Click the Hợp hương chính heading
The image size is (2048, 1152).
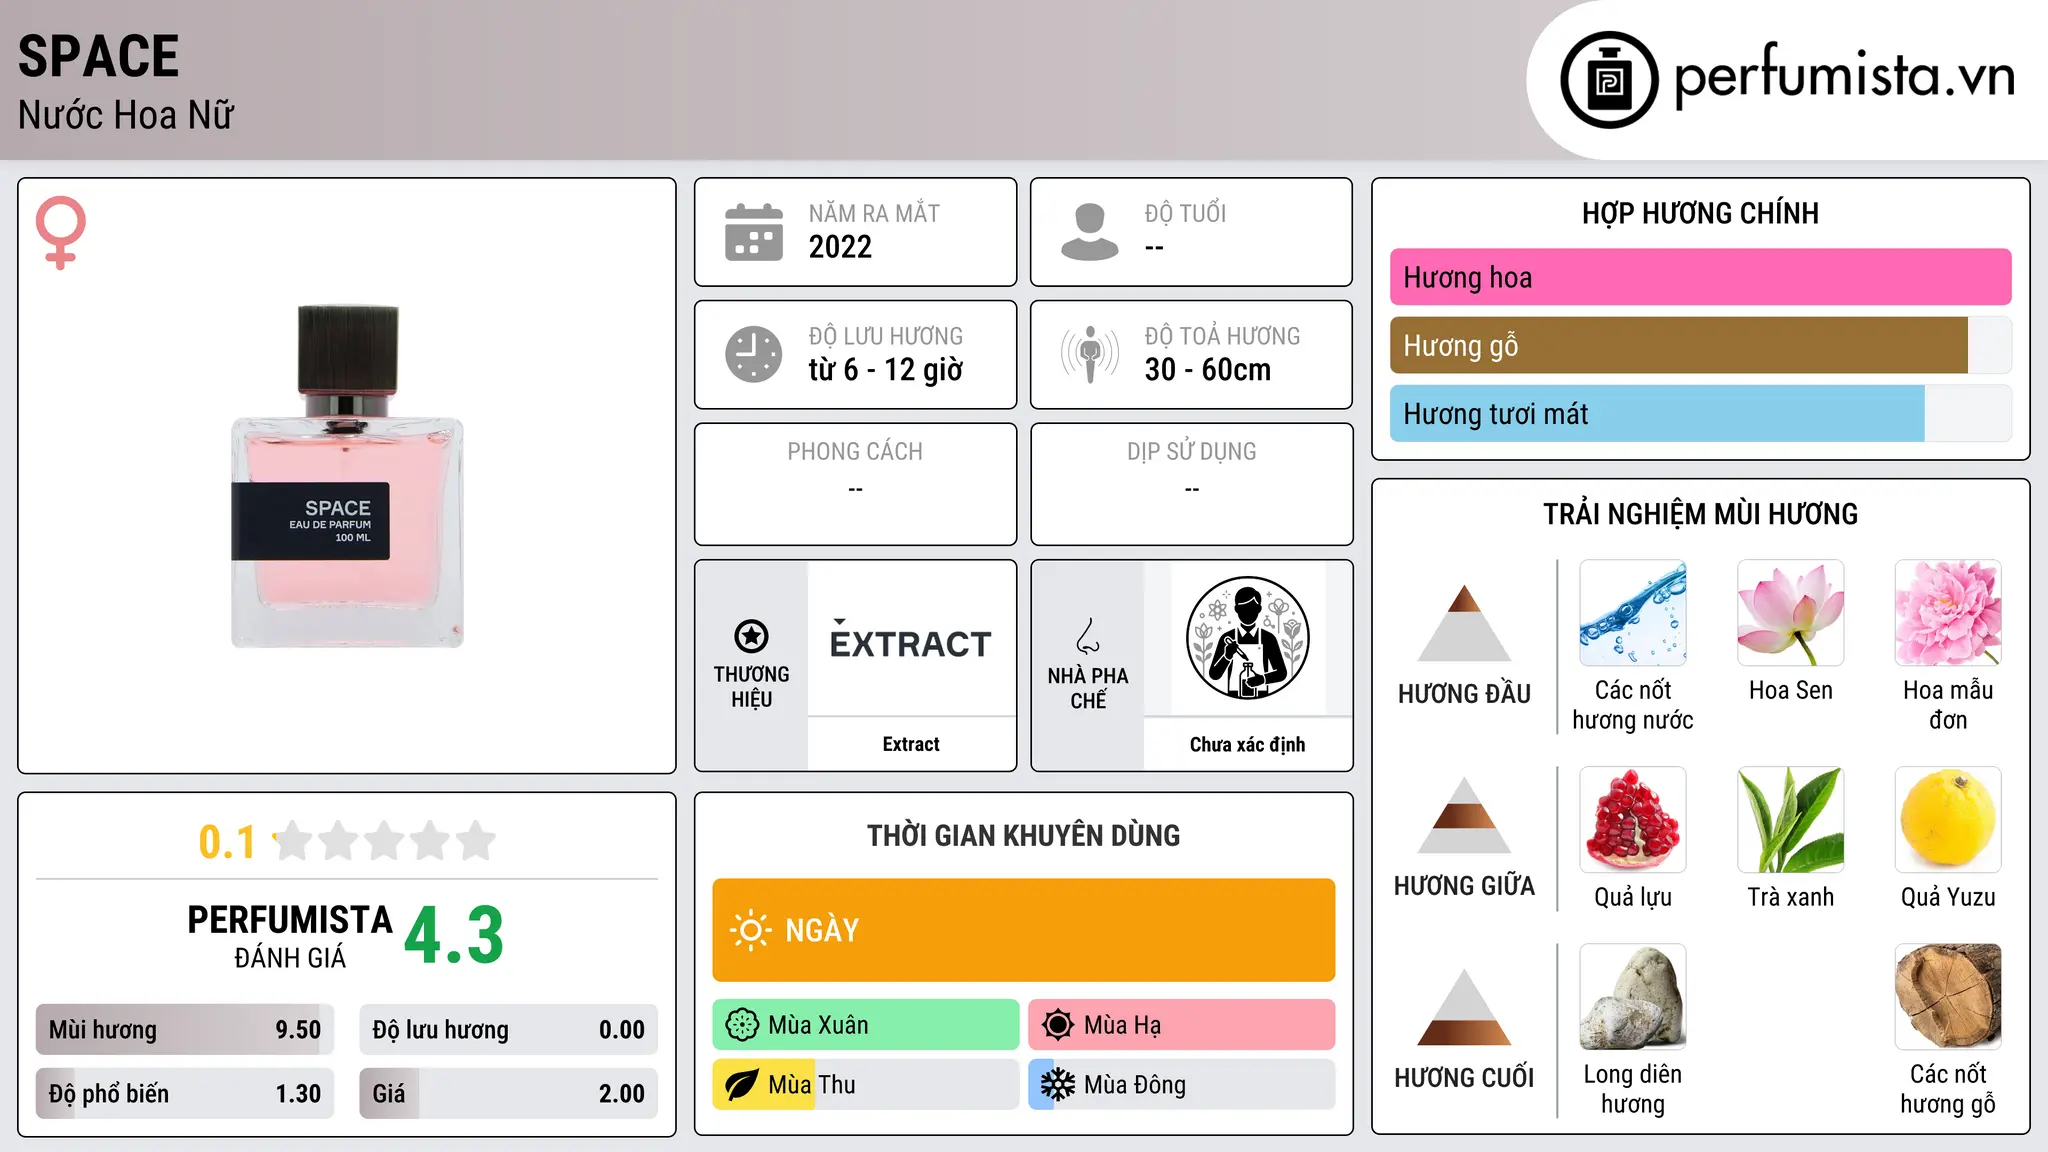1700,213
